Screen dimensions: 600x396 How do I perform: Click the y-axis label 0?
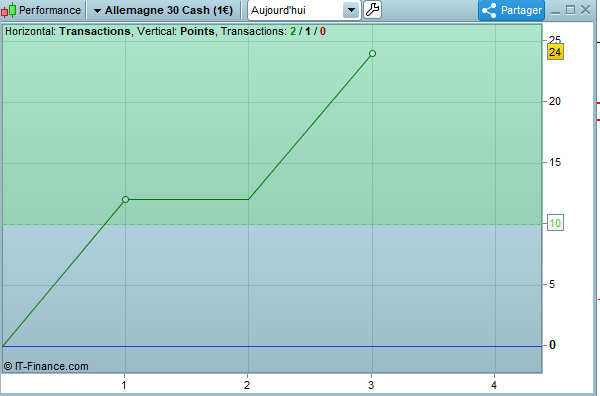552,345
